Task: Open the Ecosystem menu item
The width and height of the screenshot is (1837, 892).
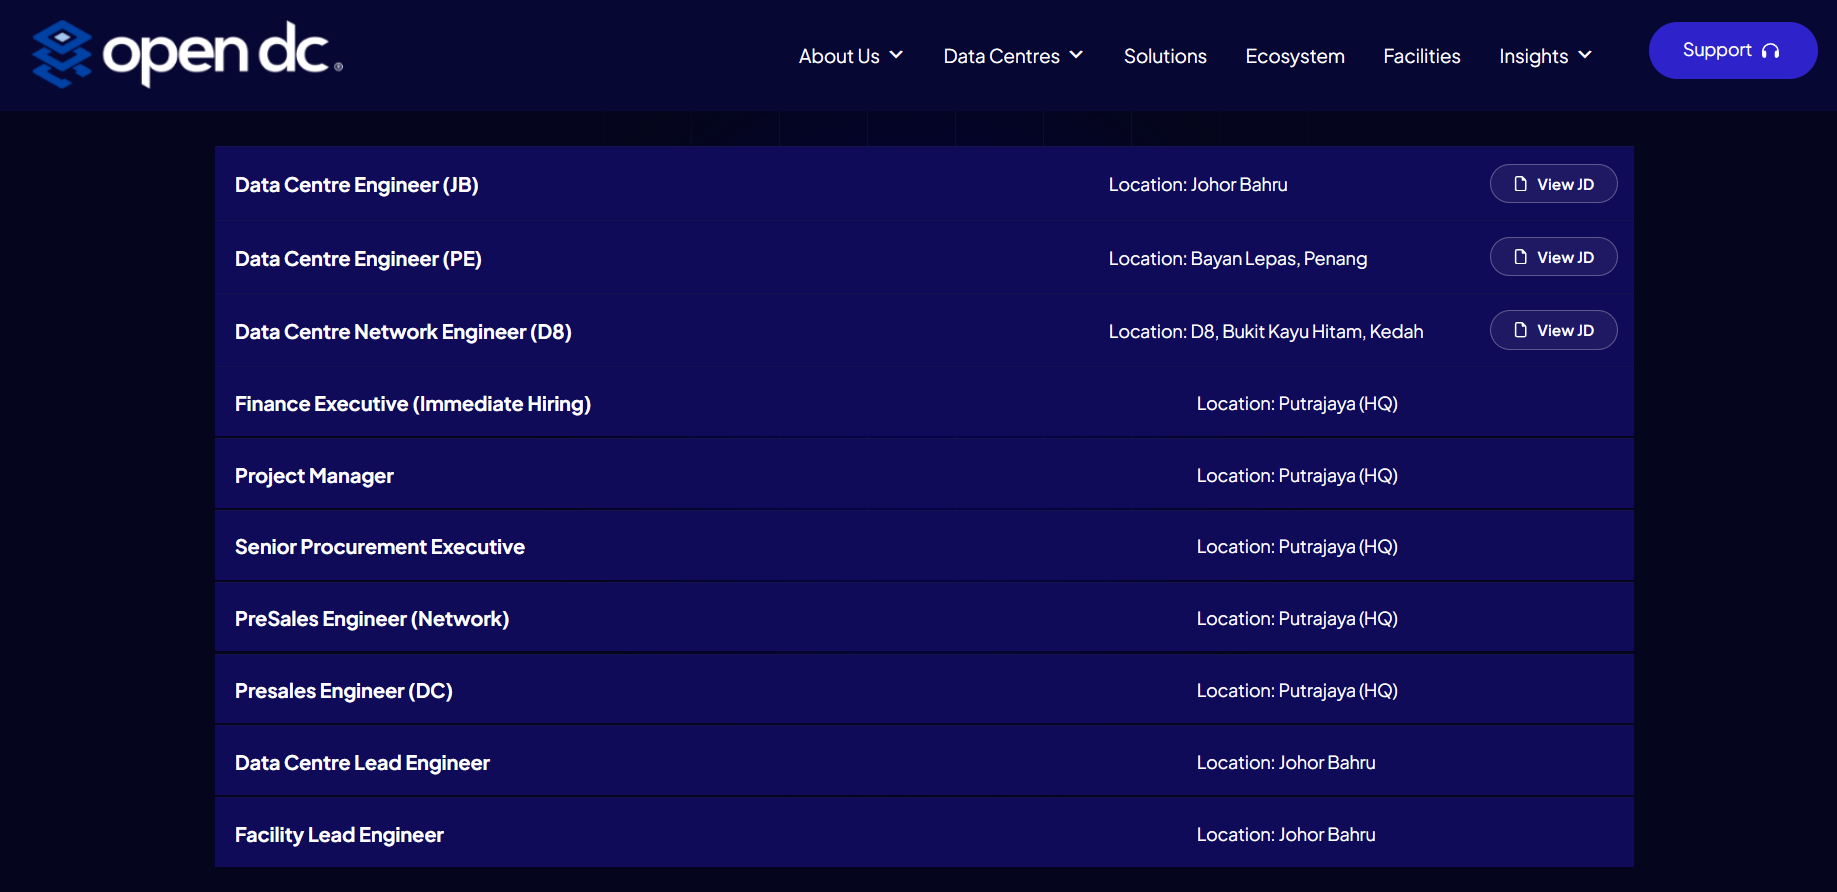Action: click(x=1295, y=56)
